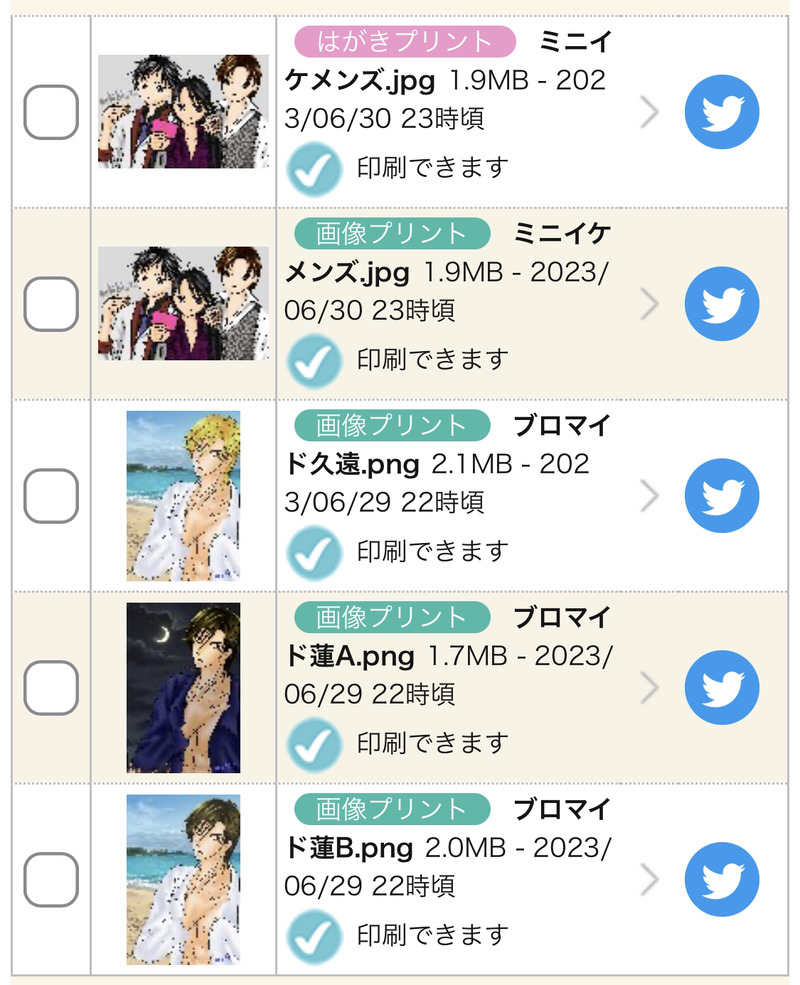Click printable checkmark icon for ブロマイド久遠.png
Viewport: 800px width, 985px height.
pos(315,552)
